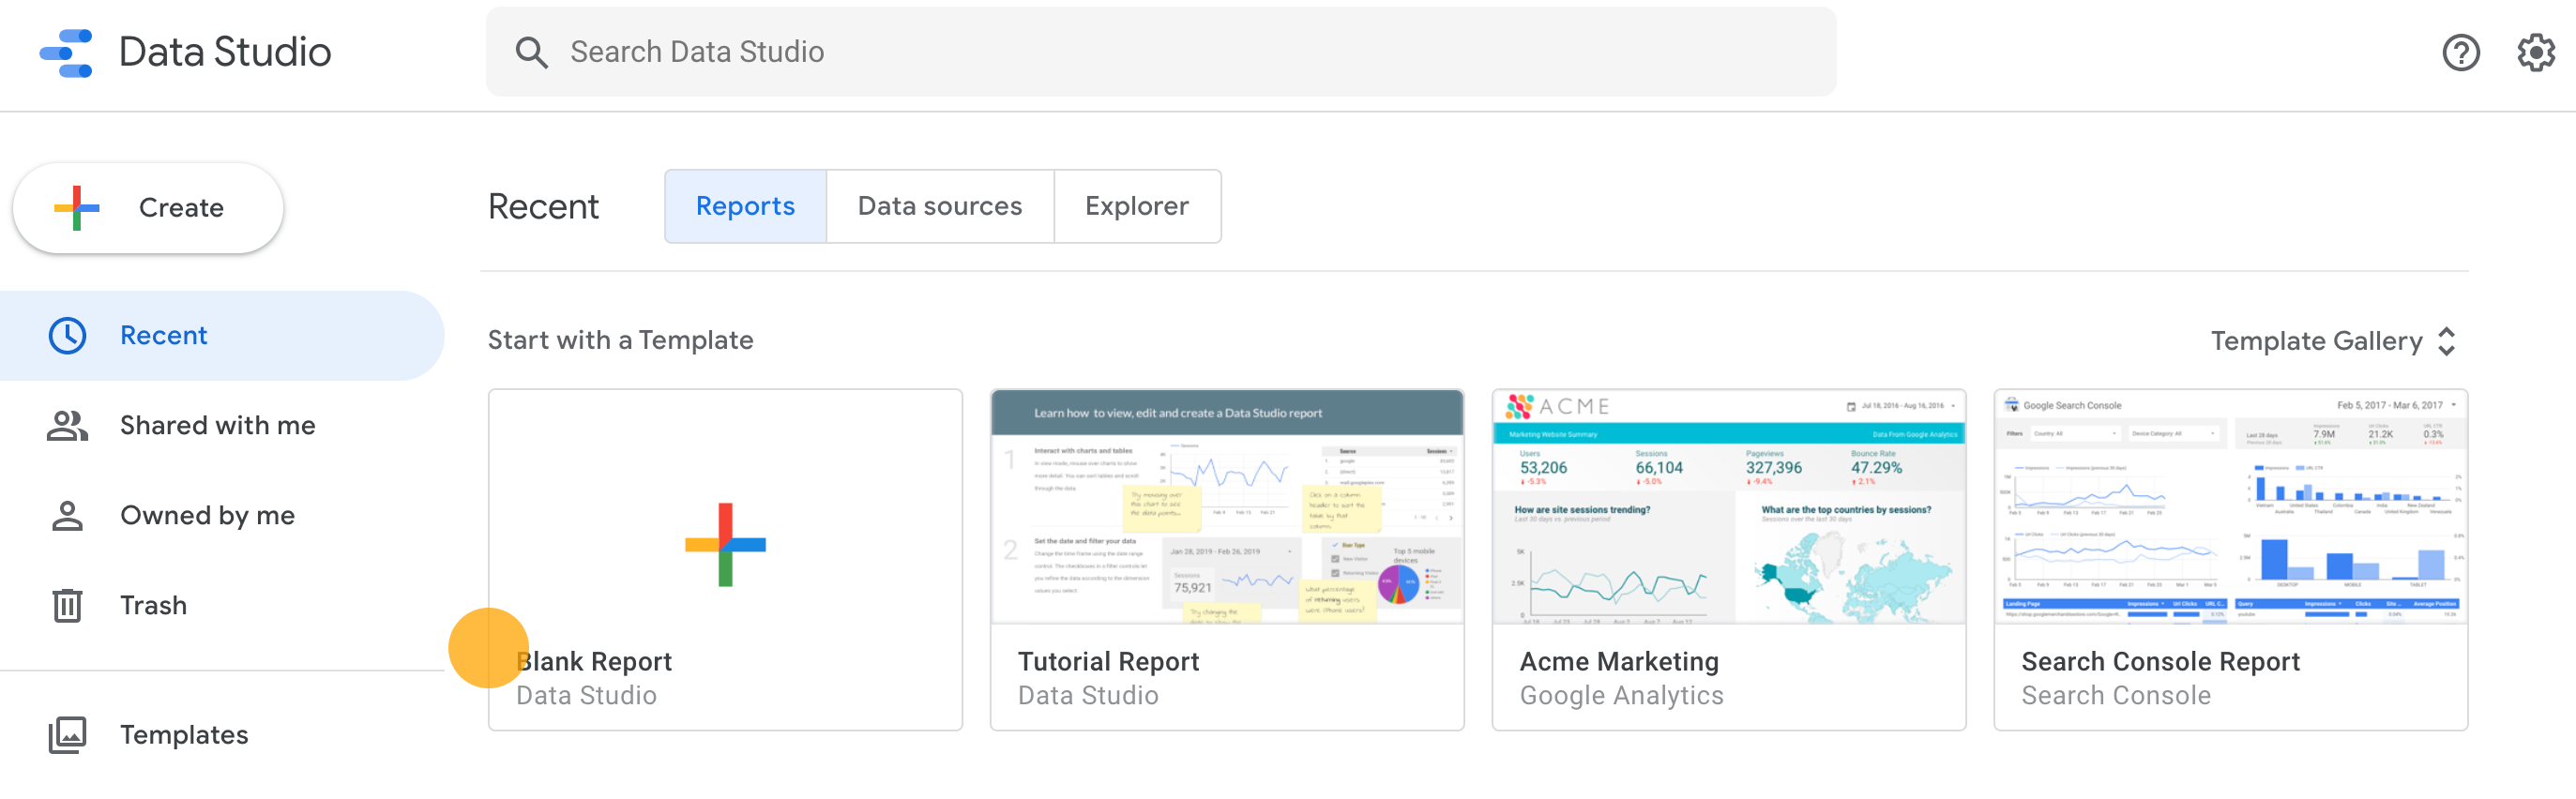Select Owned by me in sidebar
The image size is (2576, 799).
point(222,516)
